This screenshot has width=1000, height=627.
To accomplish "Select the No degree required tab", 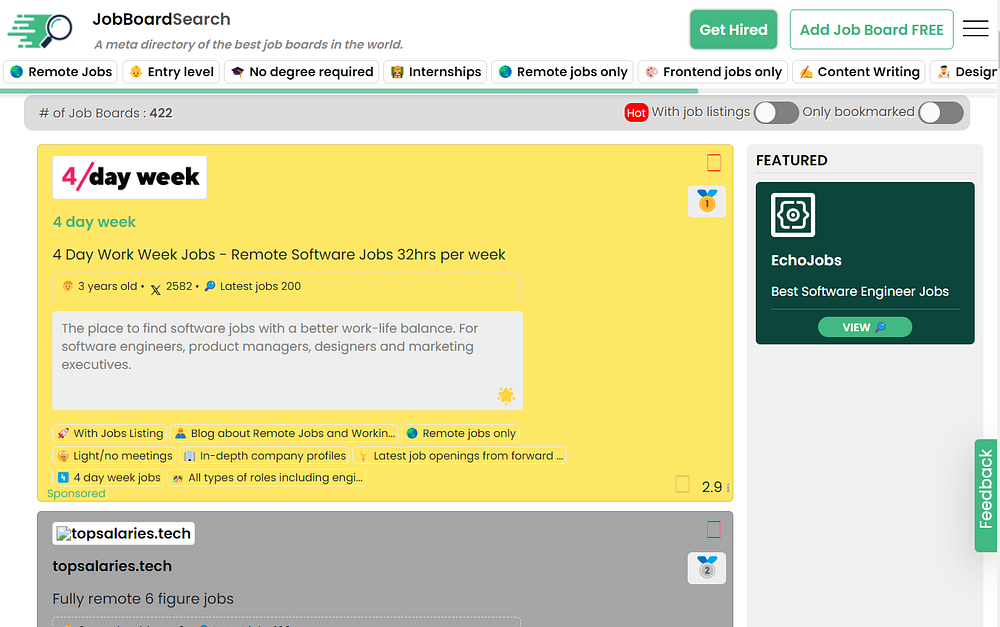I will pos(302,71).
